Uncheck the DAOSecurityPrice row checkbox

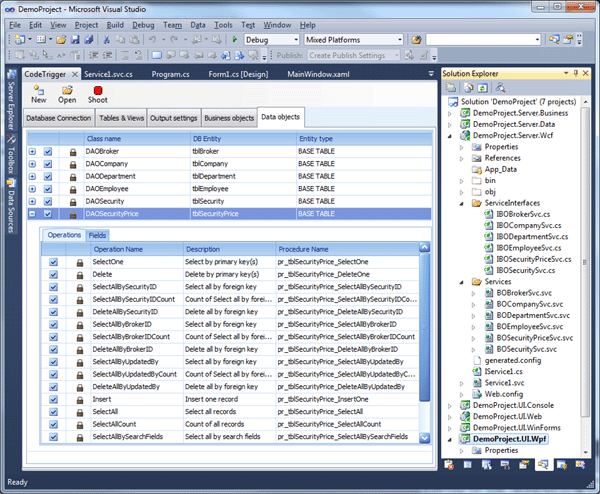click(x=48, y=214)
